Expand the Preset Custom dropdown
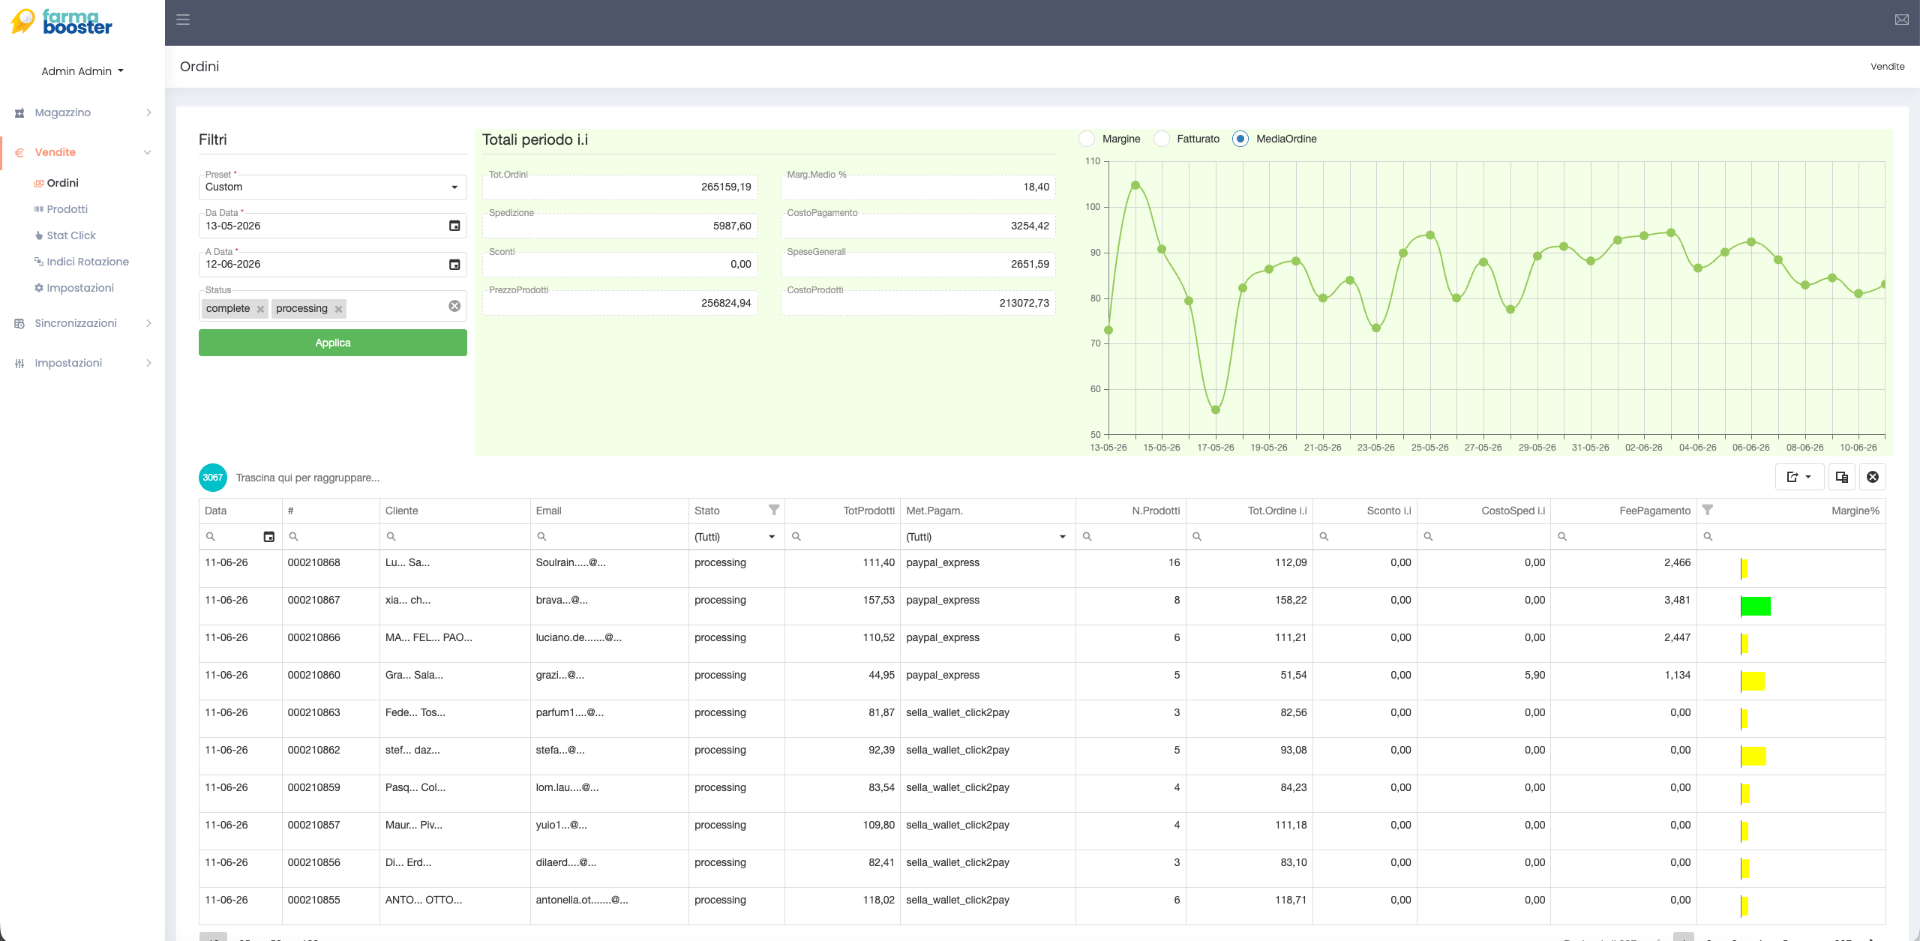This screenshot has height=941, width=1920. 332,187
